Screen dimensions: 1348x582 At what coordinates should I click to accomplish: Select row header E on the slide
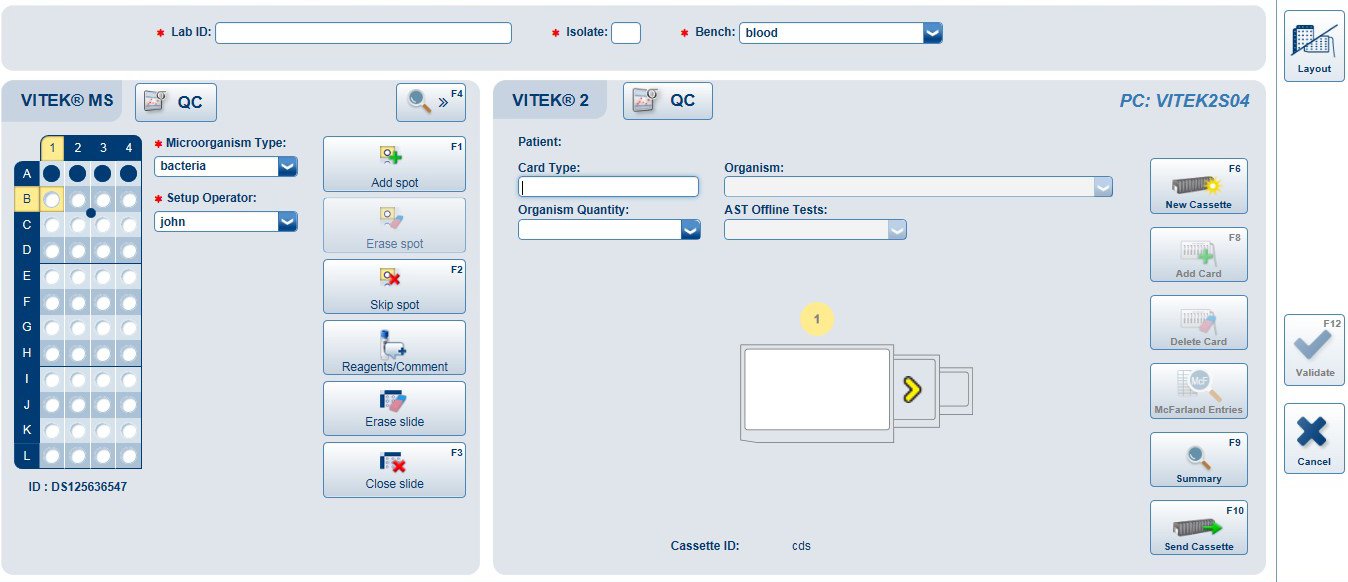[x=27, y=275]
